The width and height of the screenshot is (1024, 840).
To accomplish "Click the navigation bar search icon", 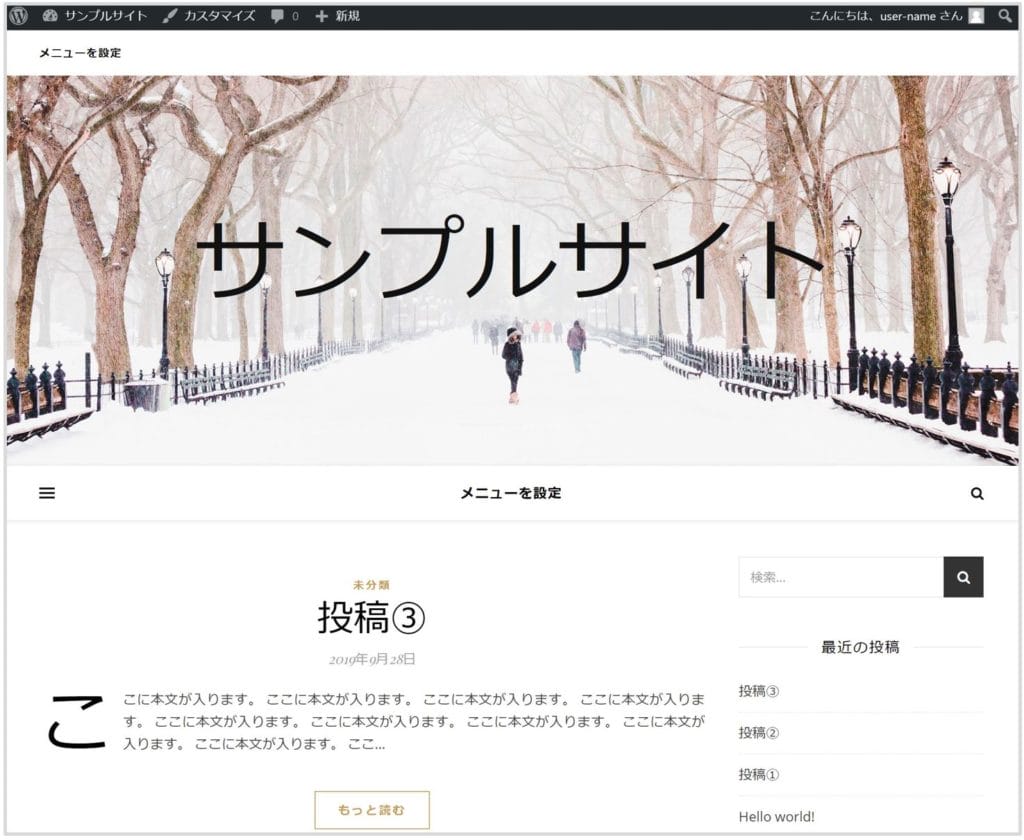I will tap(977, 493).
